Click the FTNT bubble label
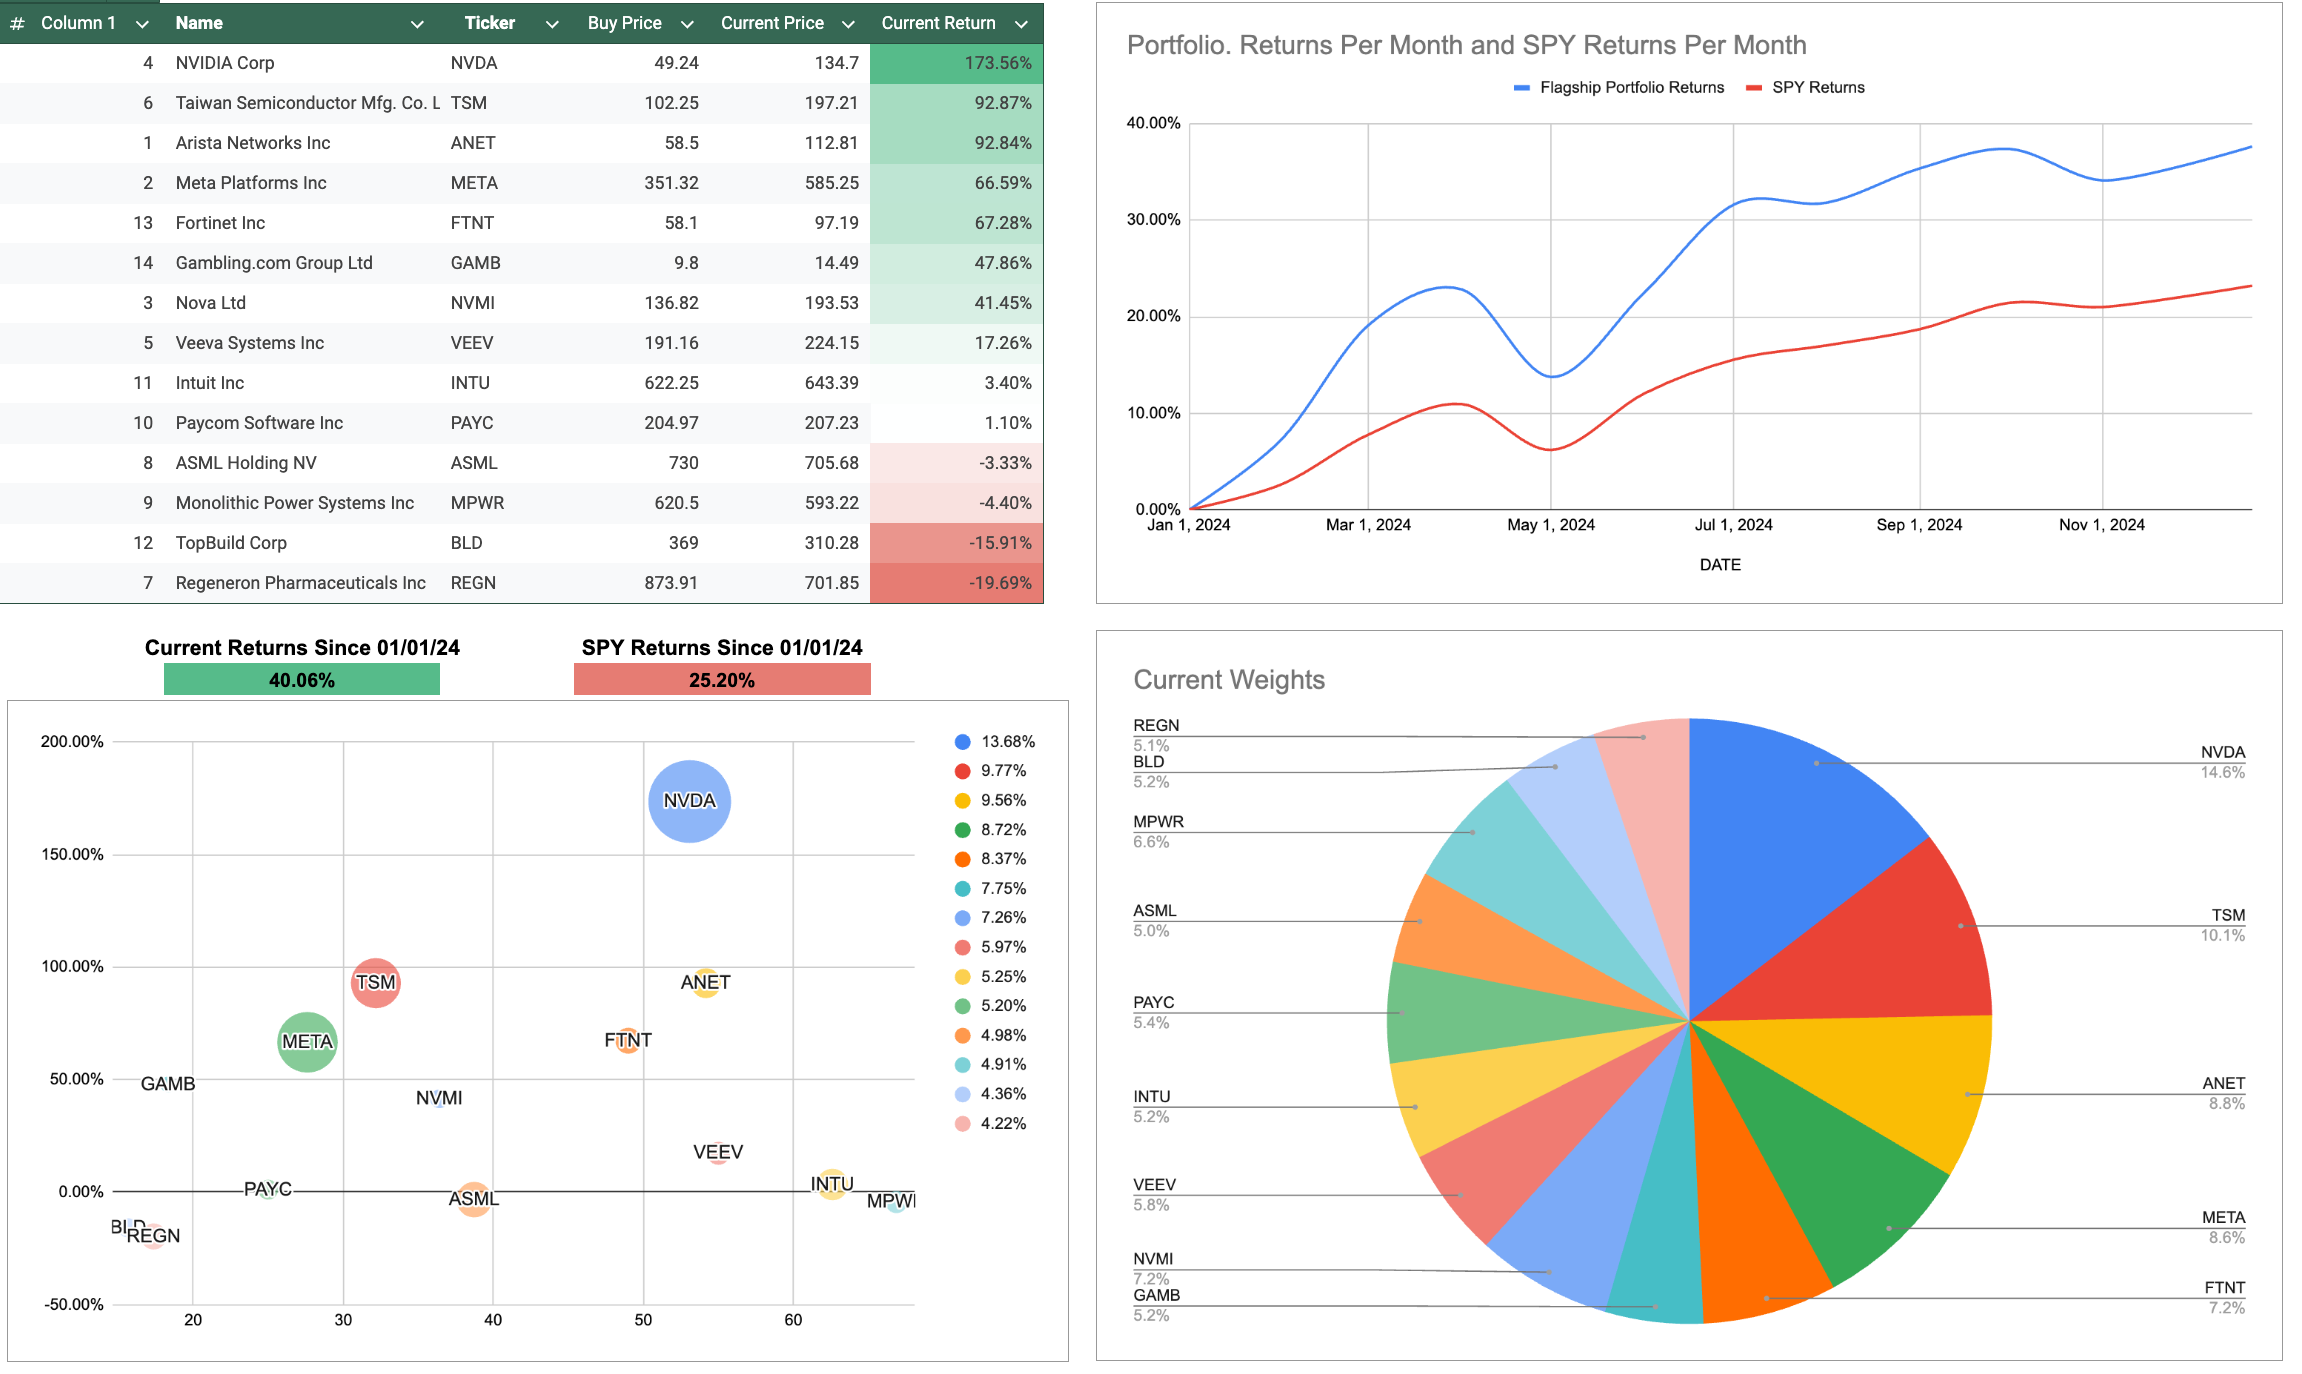Screen dimensions: 2302x1374 pyautogui.click(x=628, y=1040)
